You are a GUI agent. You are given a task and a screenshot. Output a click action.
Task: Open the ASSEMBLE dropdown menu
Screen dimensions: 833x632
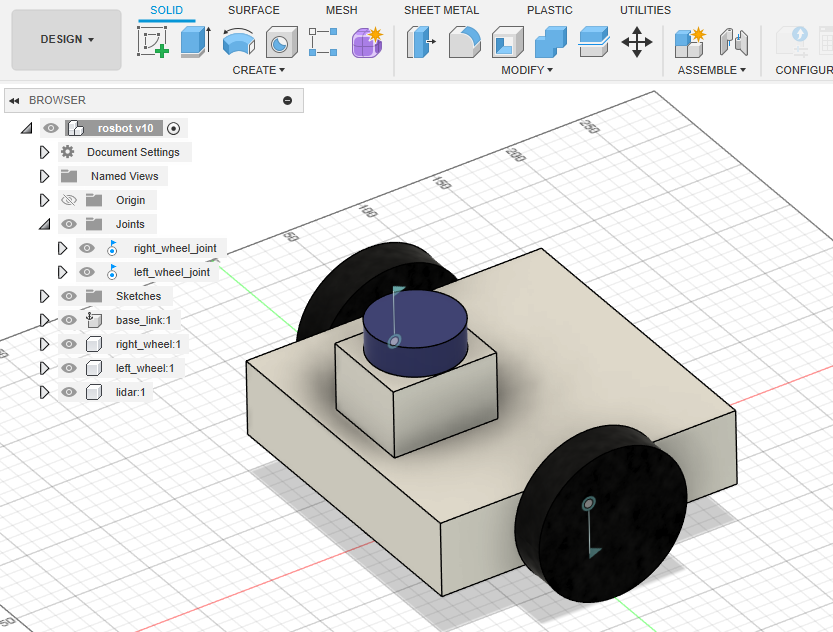[711, 70]
